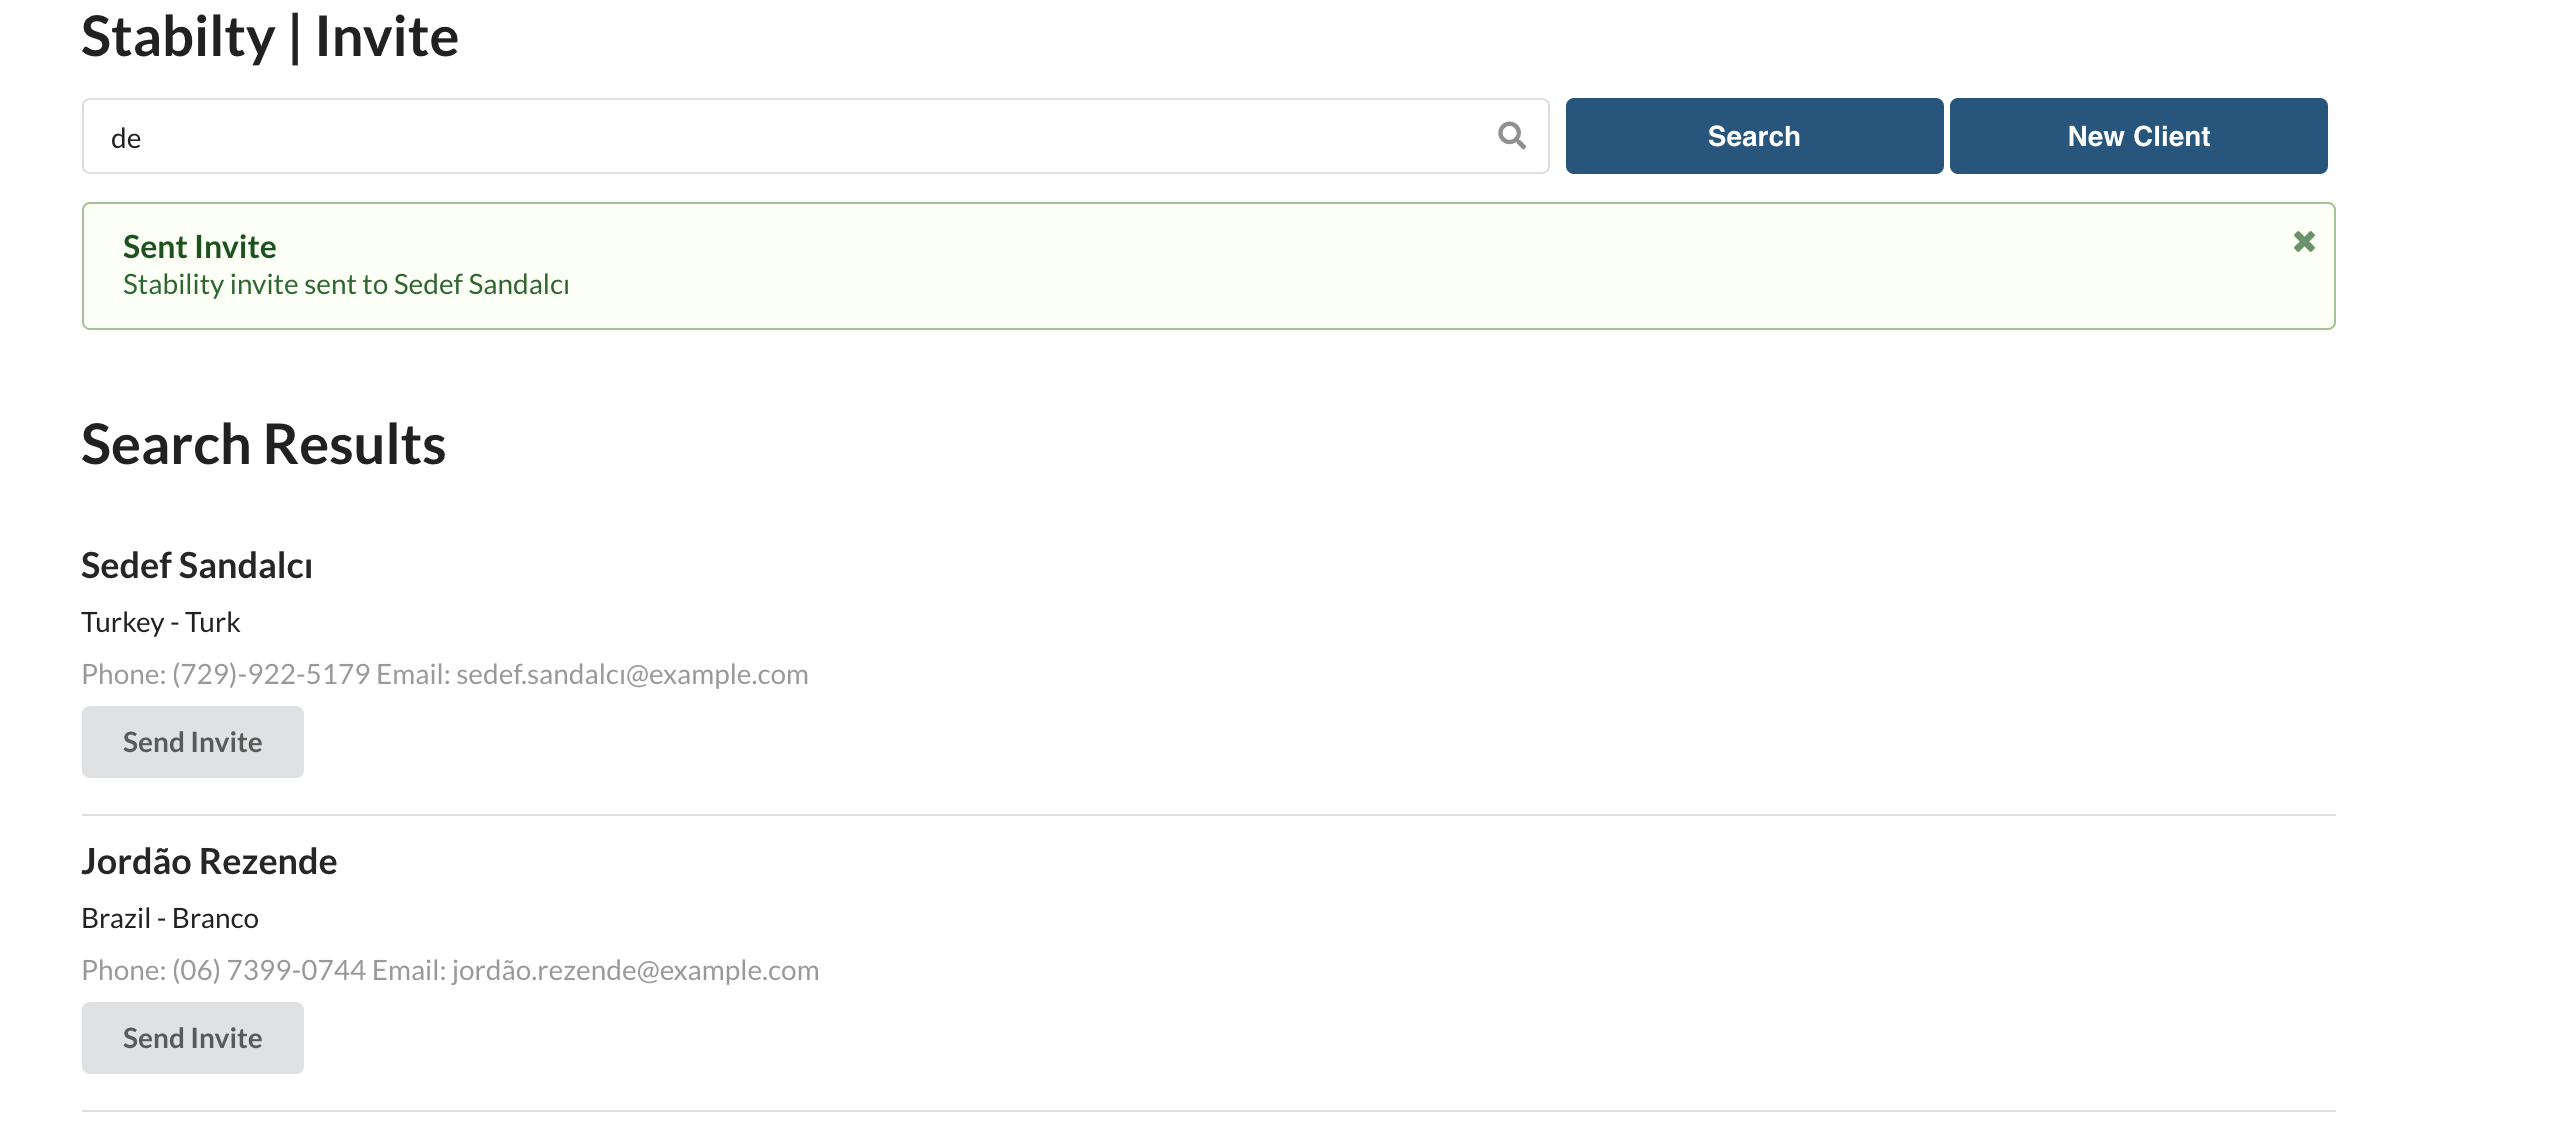Click the Jordão Rezende result name
2556x1132 pixels.
coord(209,861)
